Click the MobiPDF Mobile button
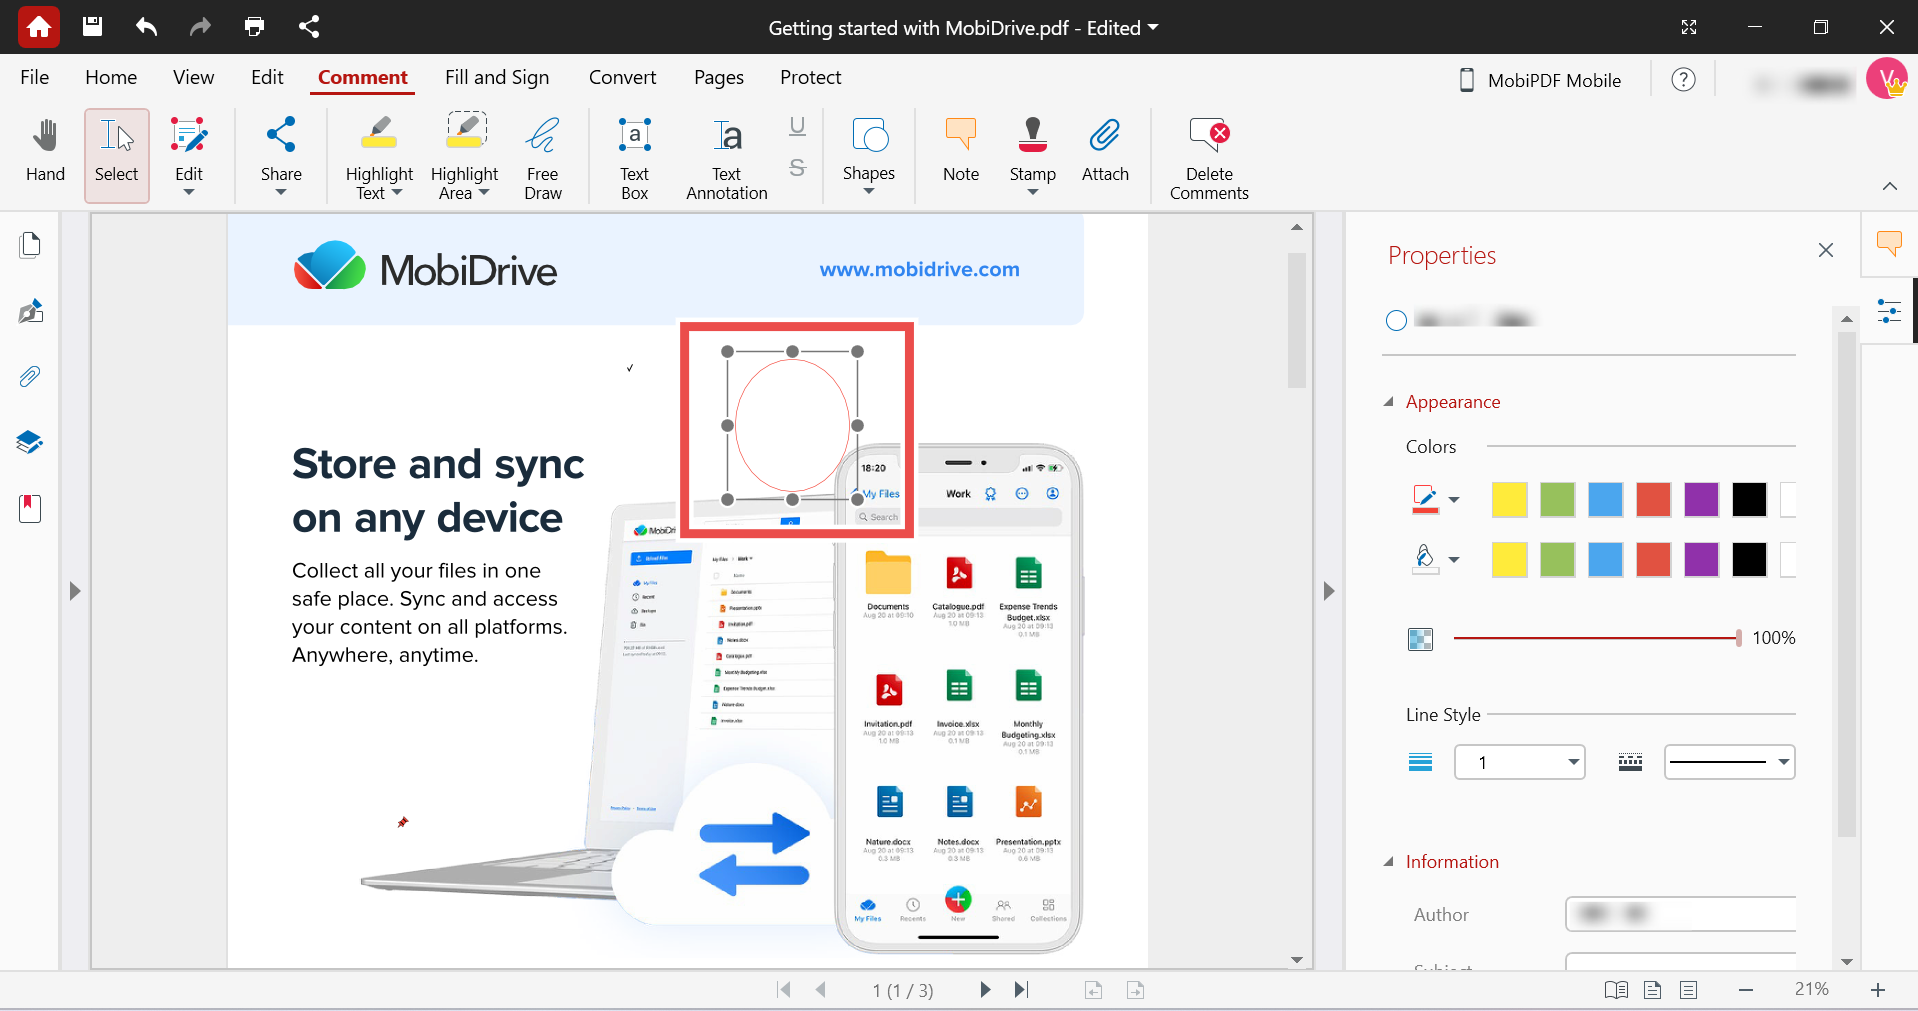The image size is (1918, 1011). pyautogui.click(x=1539, y=80)
